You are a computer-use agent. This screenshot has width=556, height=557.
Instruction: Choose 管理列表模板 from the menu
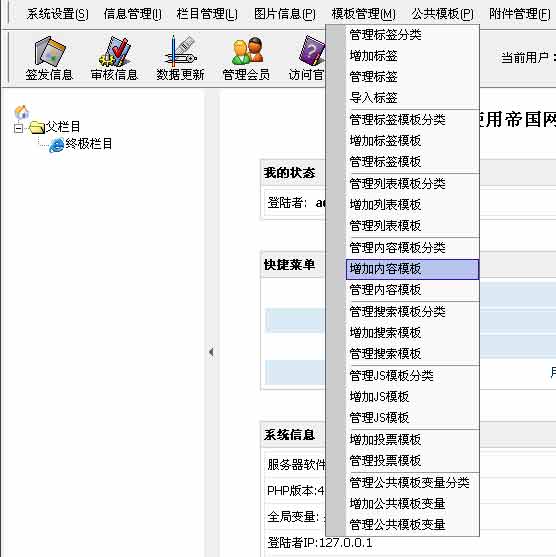(412, 226)
